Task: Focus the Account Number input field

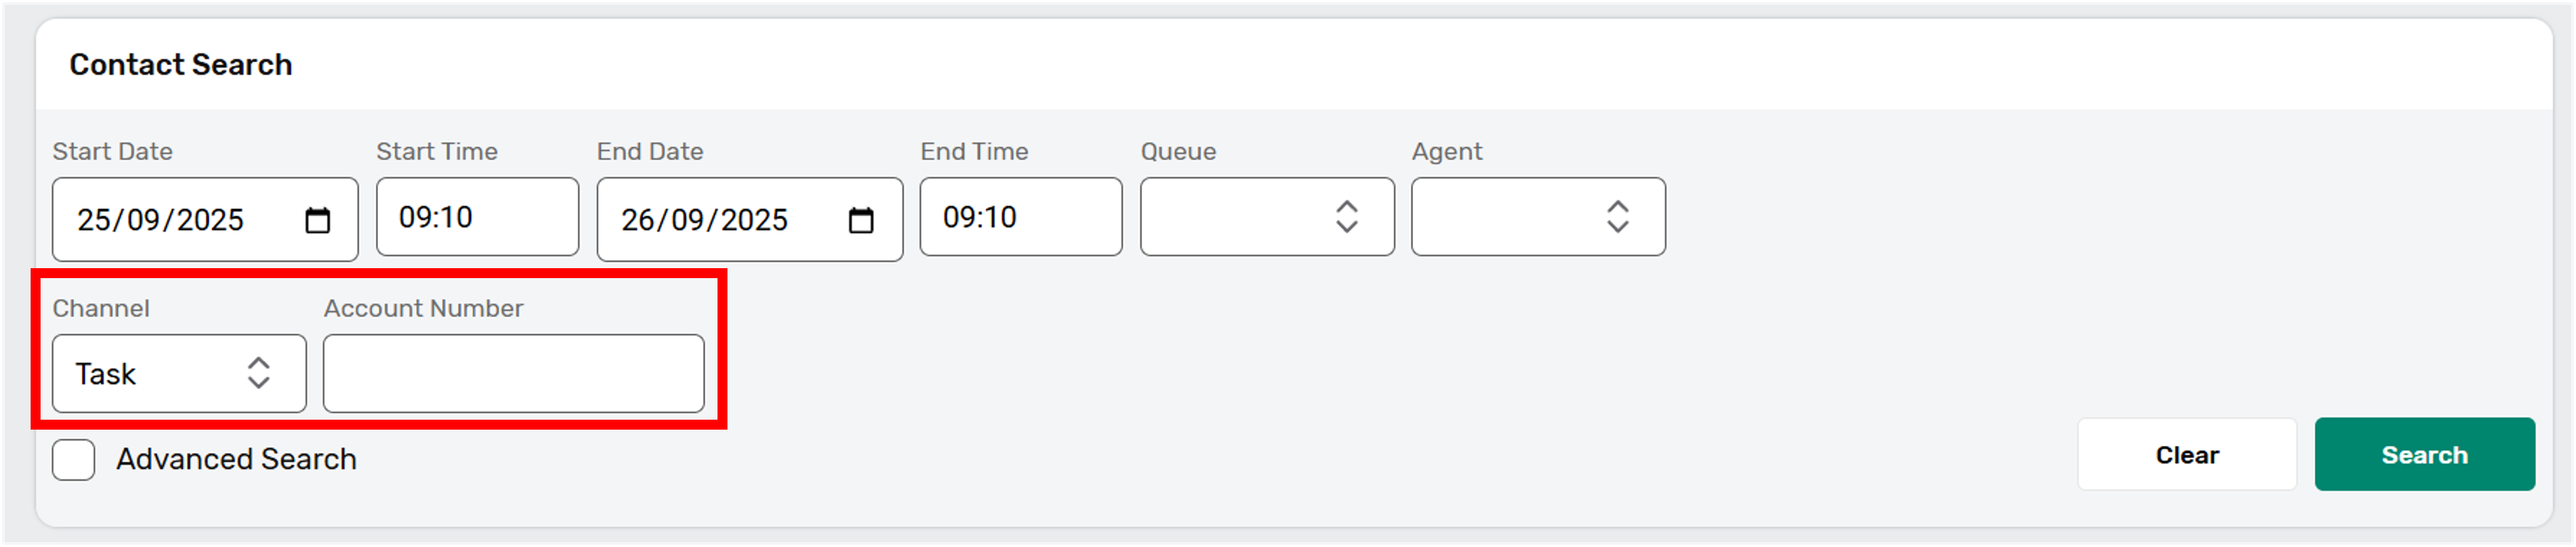Action: pyautogui.click(x=513, y=373)
